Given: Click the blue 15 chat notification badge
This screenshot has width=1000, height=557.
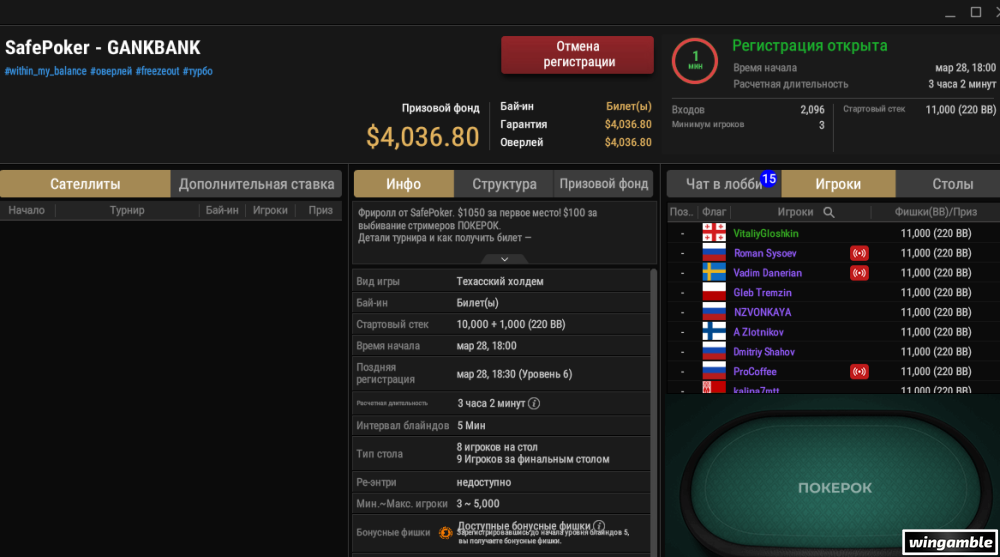Looking at the screenshot, I should pos(768,179).
